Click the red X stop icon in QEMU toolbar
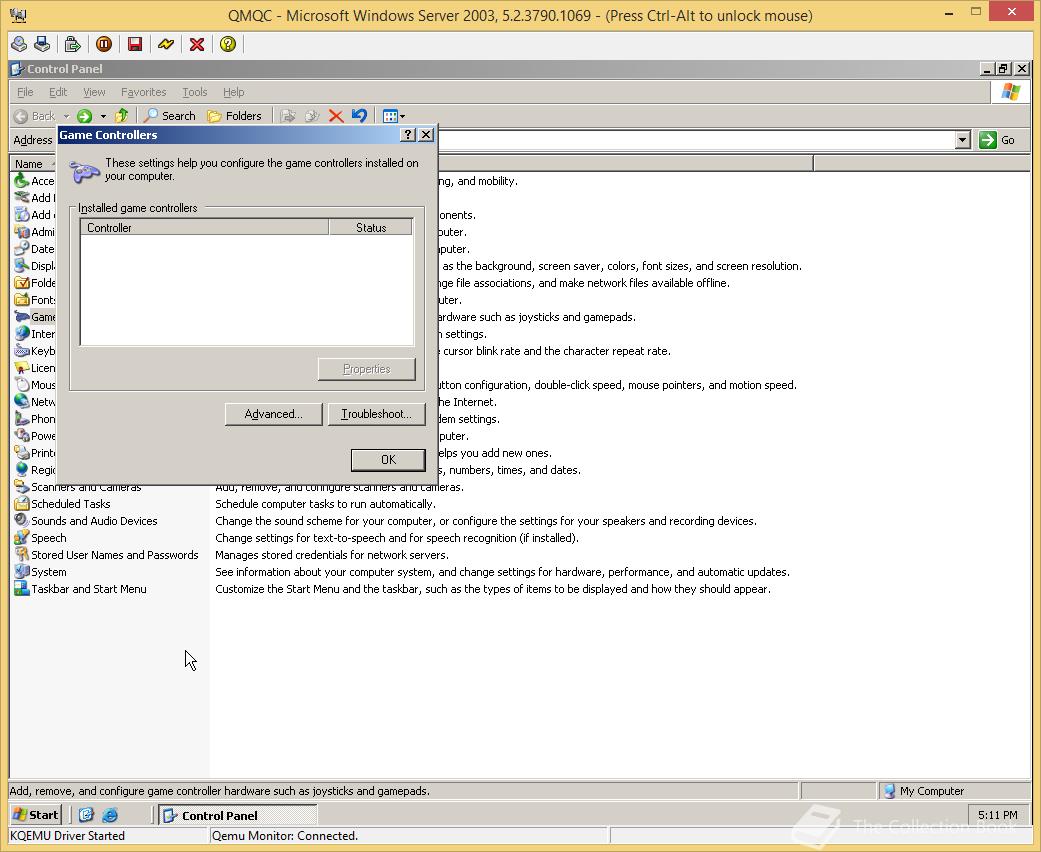The height and width of the screenshot is (852, 1041). point(197,44)
